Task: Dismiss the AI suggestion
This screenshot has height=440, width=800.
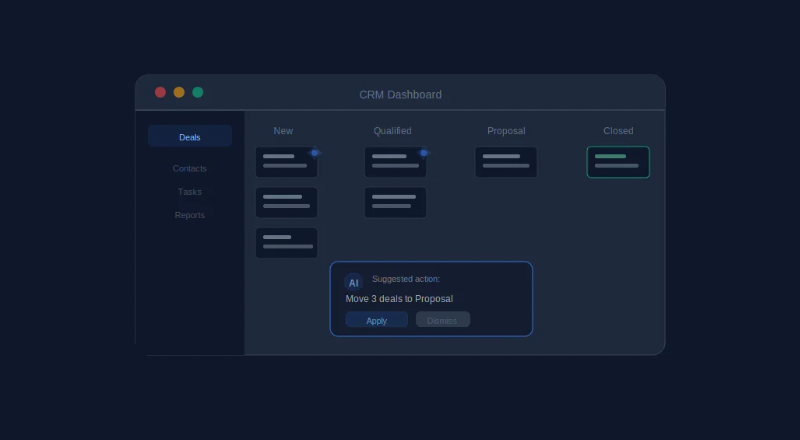Action: (x=442, y=320)
